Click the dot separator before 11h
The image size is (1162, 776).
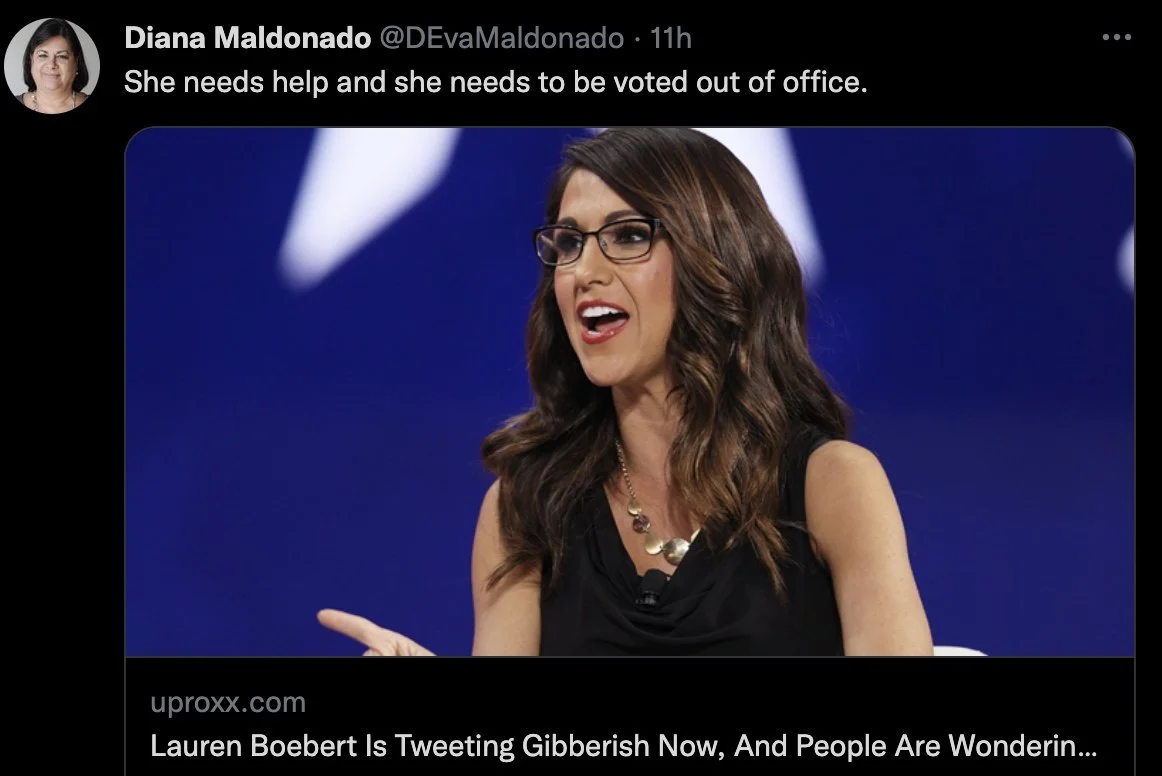(637, 39)
